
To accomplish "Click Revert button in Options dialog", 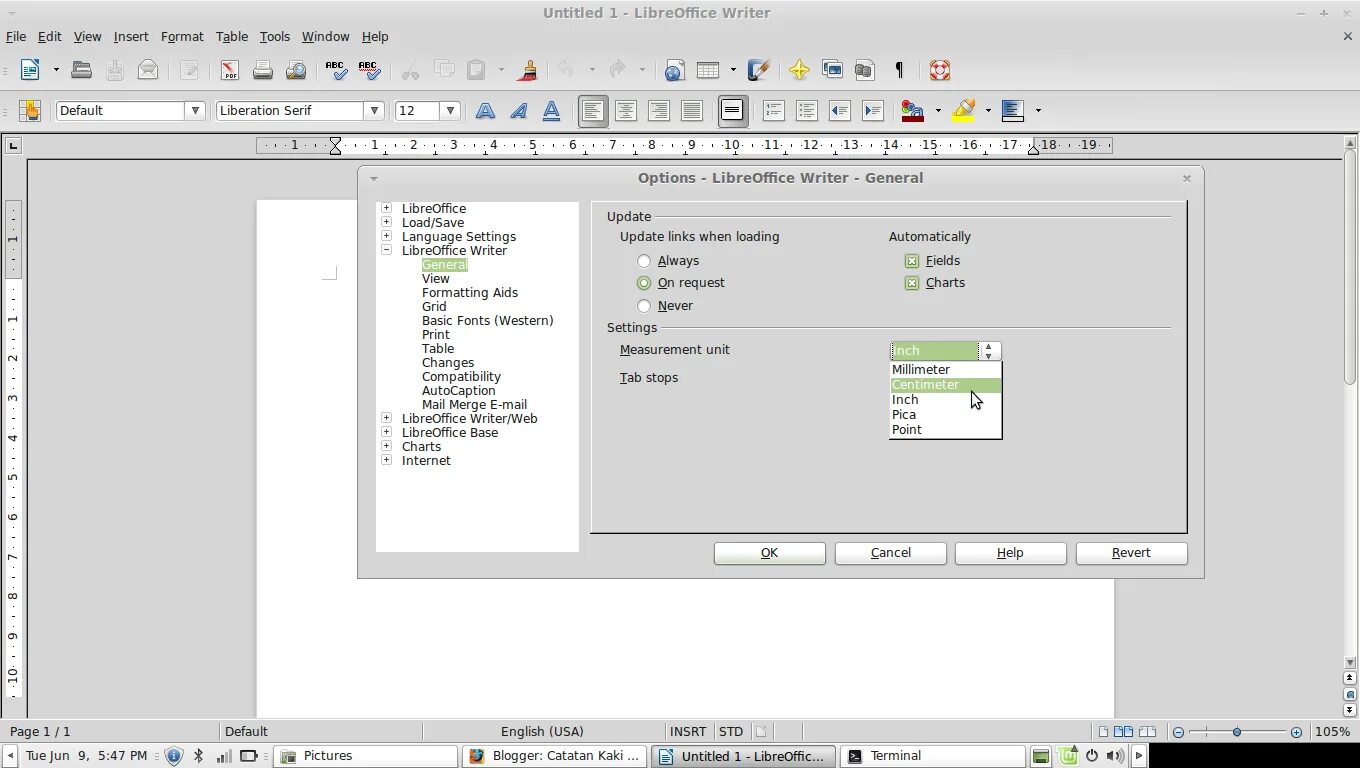I will [x=1132, y=553].
